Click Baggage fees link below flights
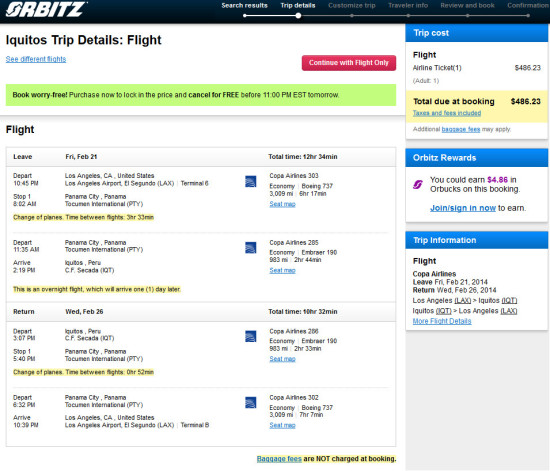550x471 pixels. 279,459
